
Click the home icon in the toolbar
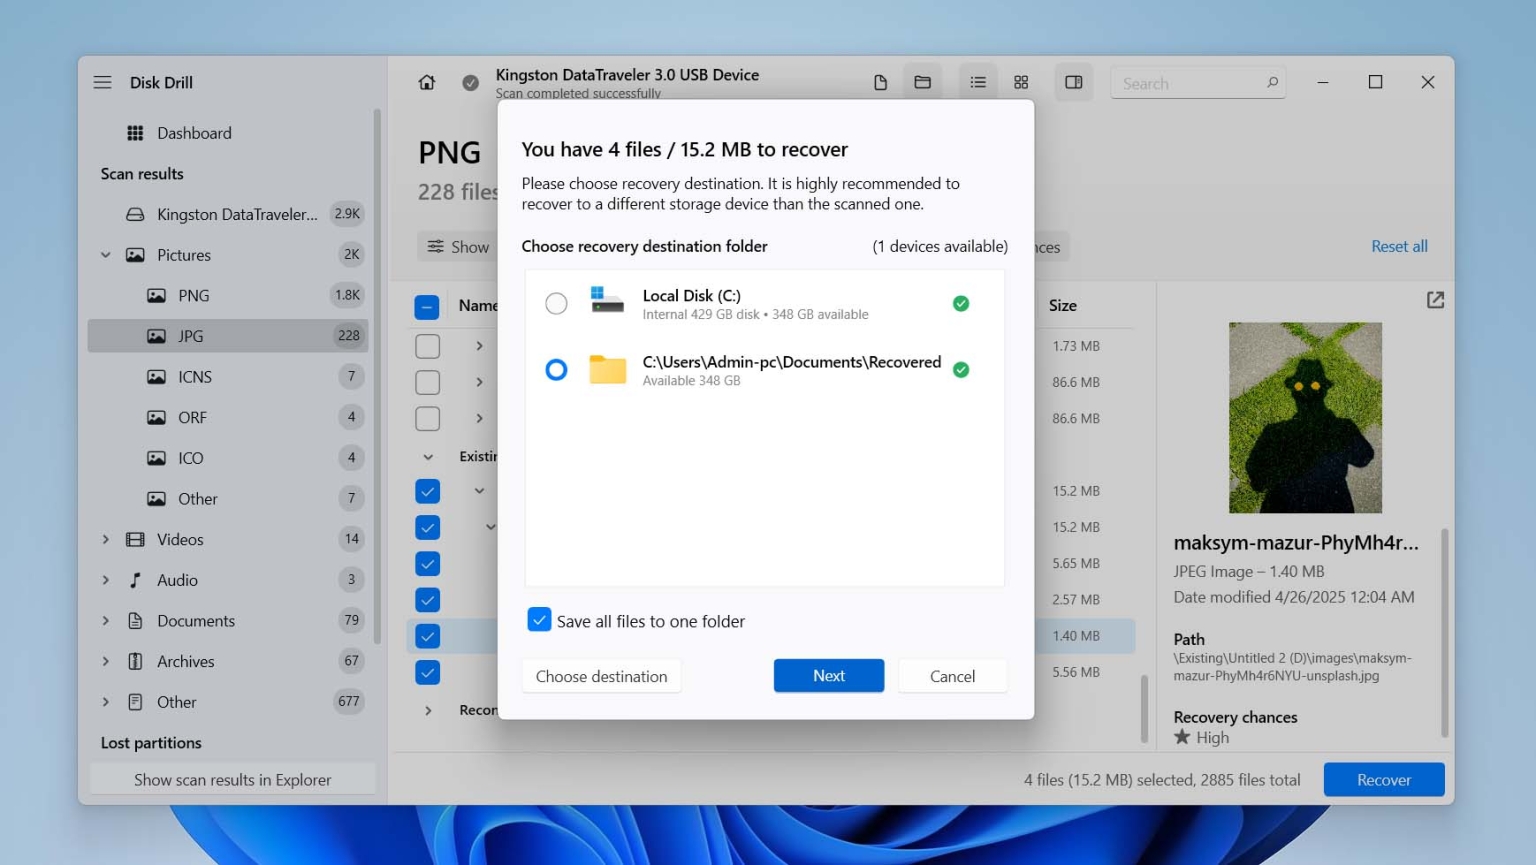pyautogui.click(x=426, y=82)
